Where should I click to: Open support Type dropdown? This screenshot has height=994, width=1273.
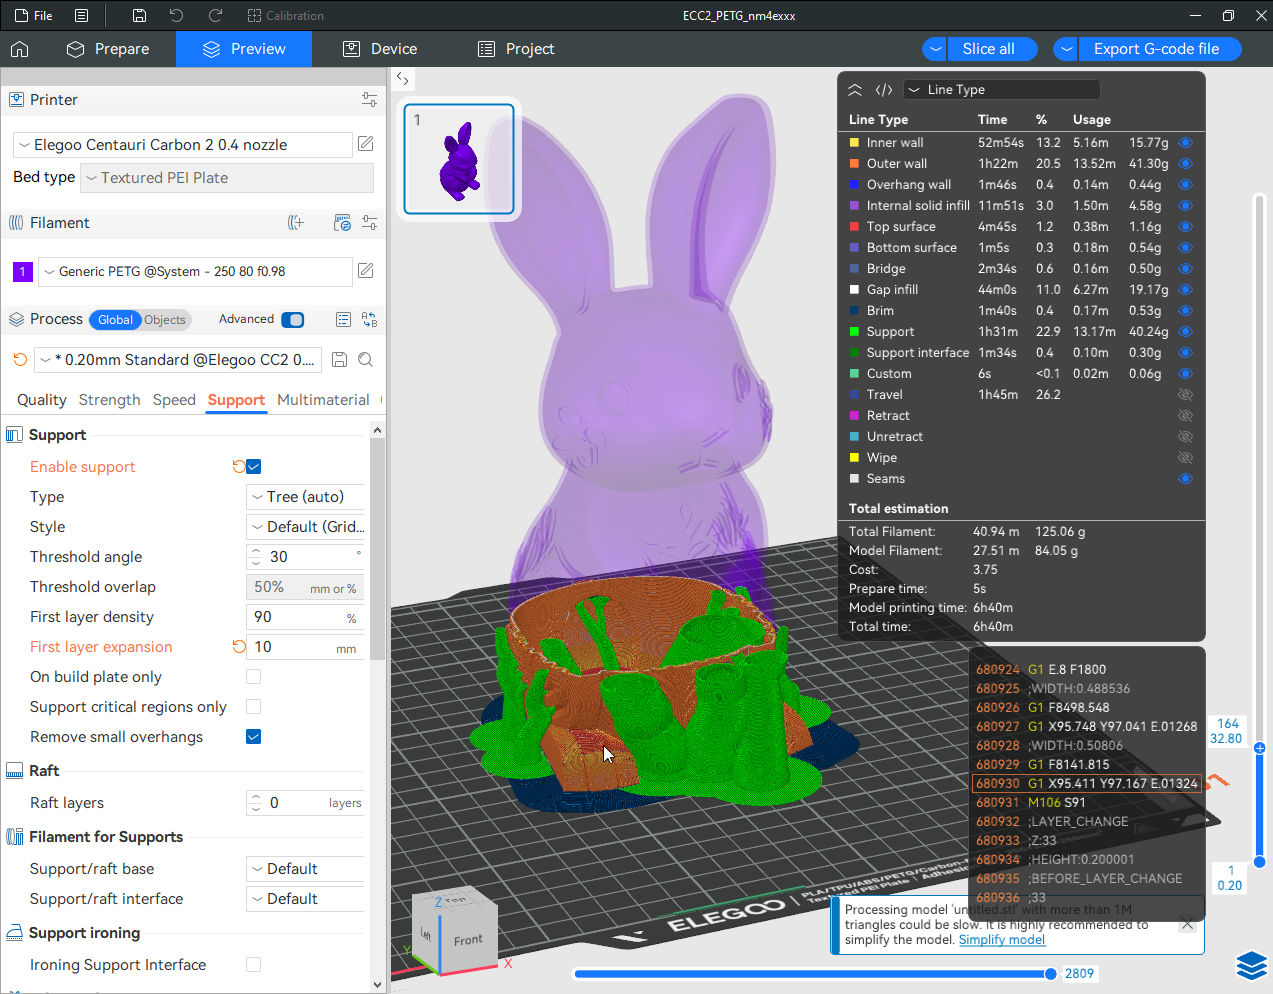click(x=305, y=497)
